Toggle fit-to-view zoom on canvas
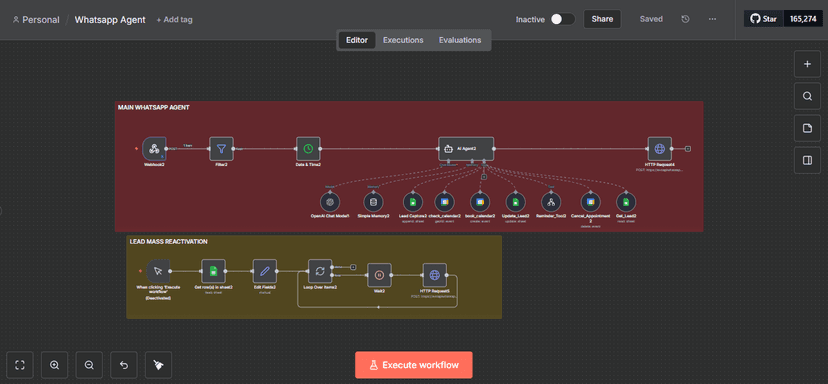 [x=20, y=365]
